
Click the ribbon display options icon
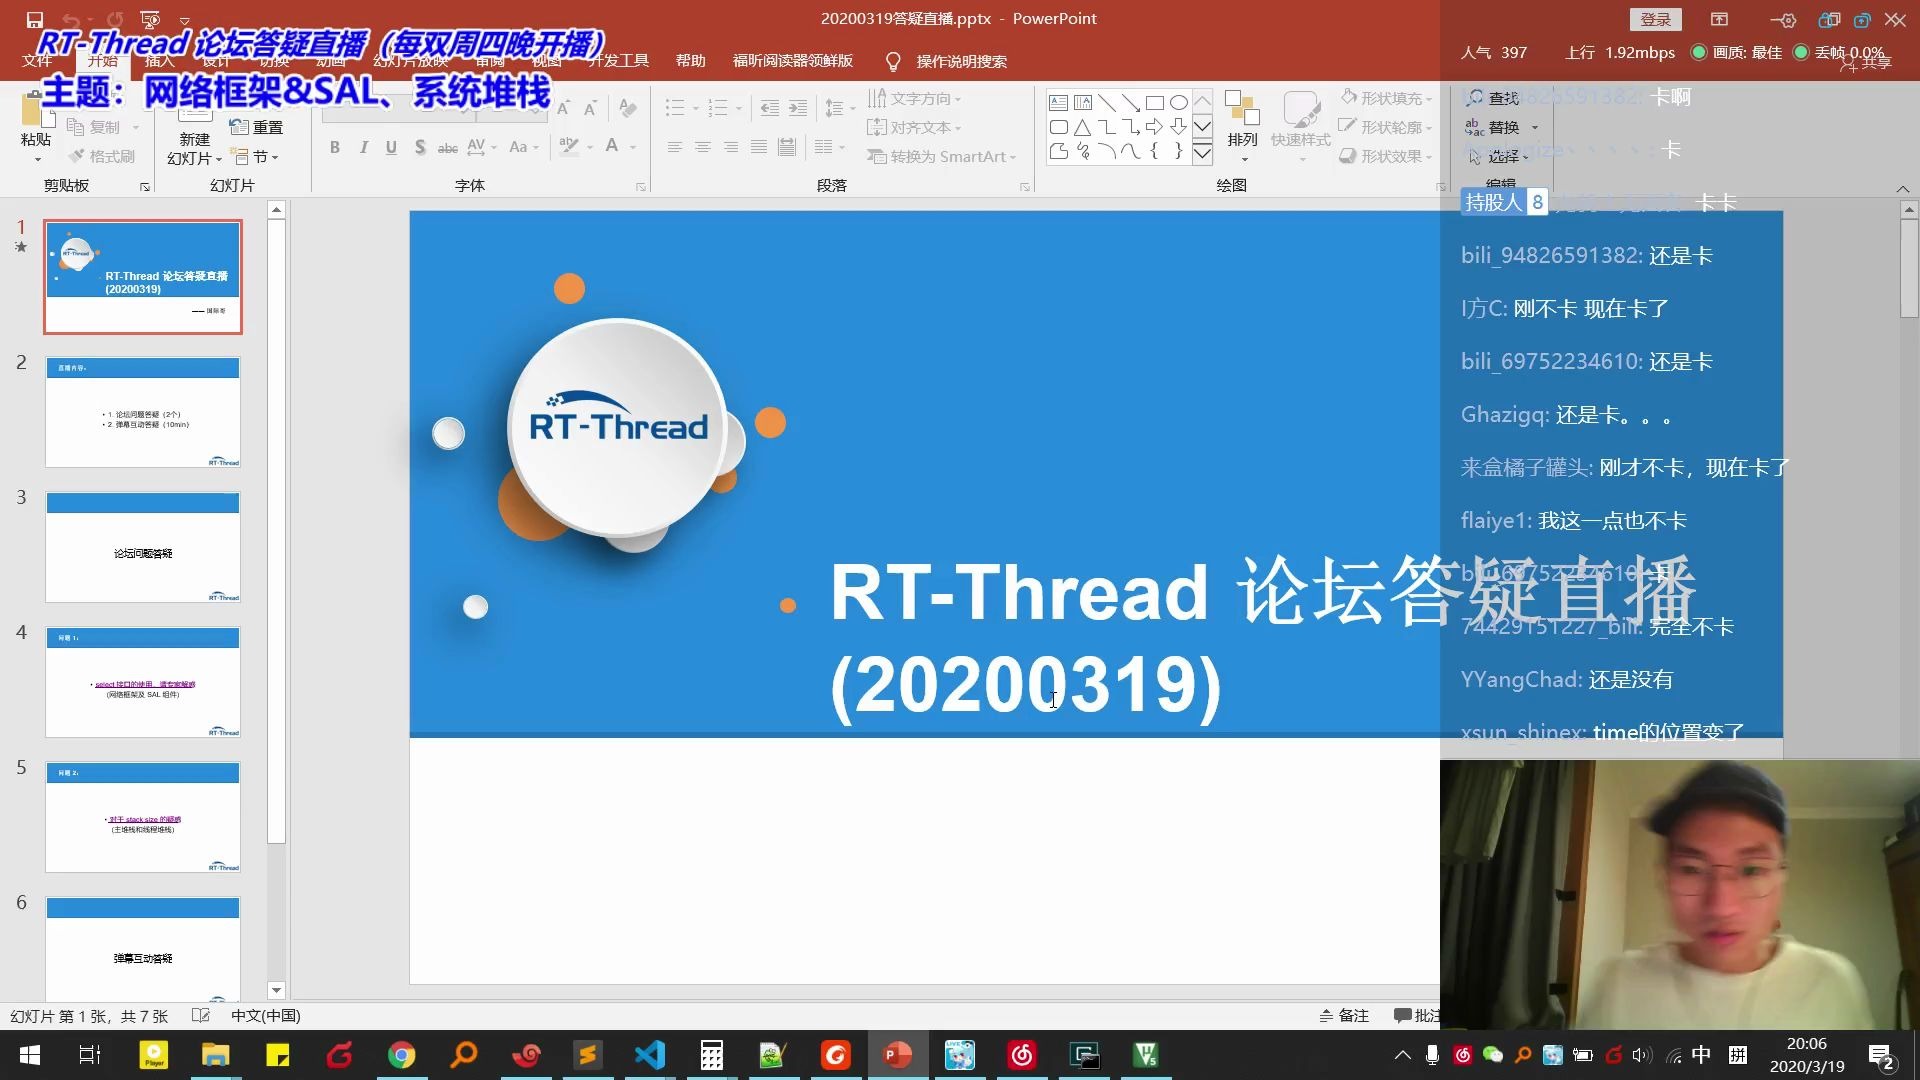[x=1719, y=19]
